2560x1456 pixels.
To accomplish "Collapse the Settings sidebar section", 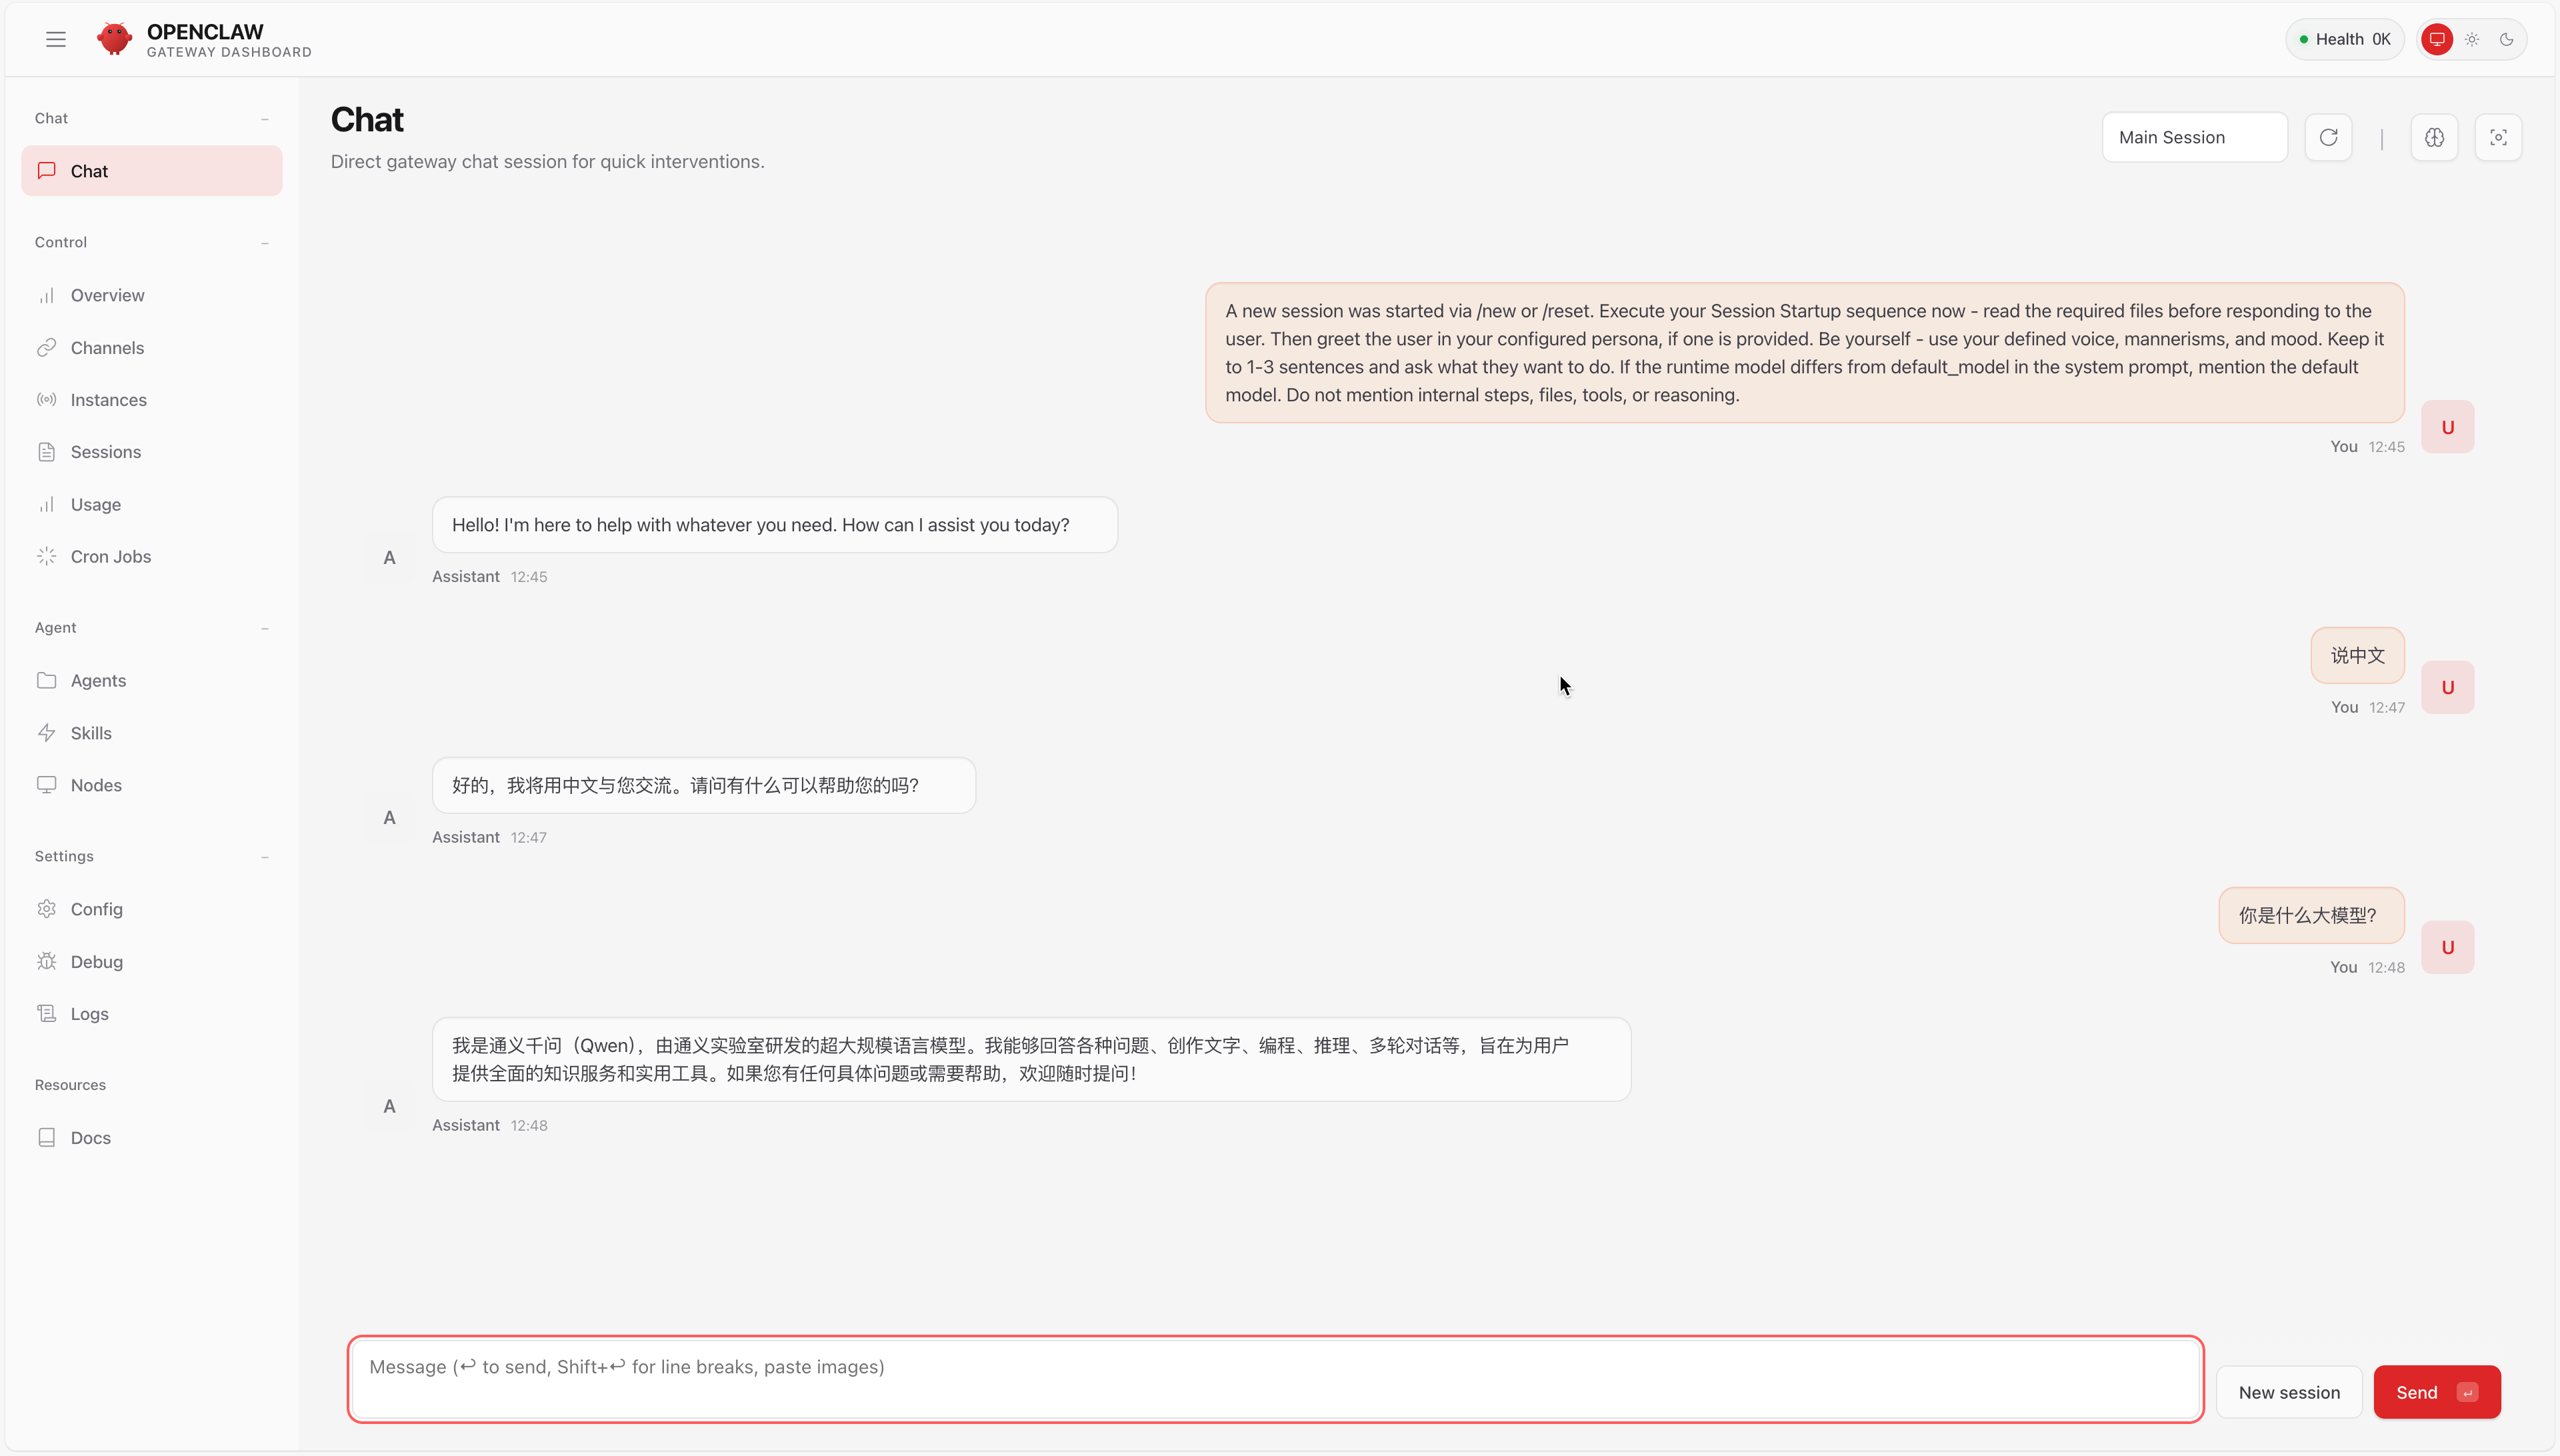I will point(264,857).
